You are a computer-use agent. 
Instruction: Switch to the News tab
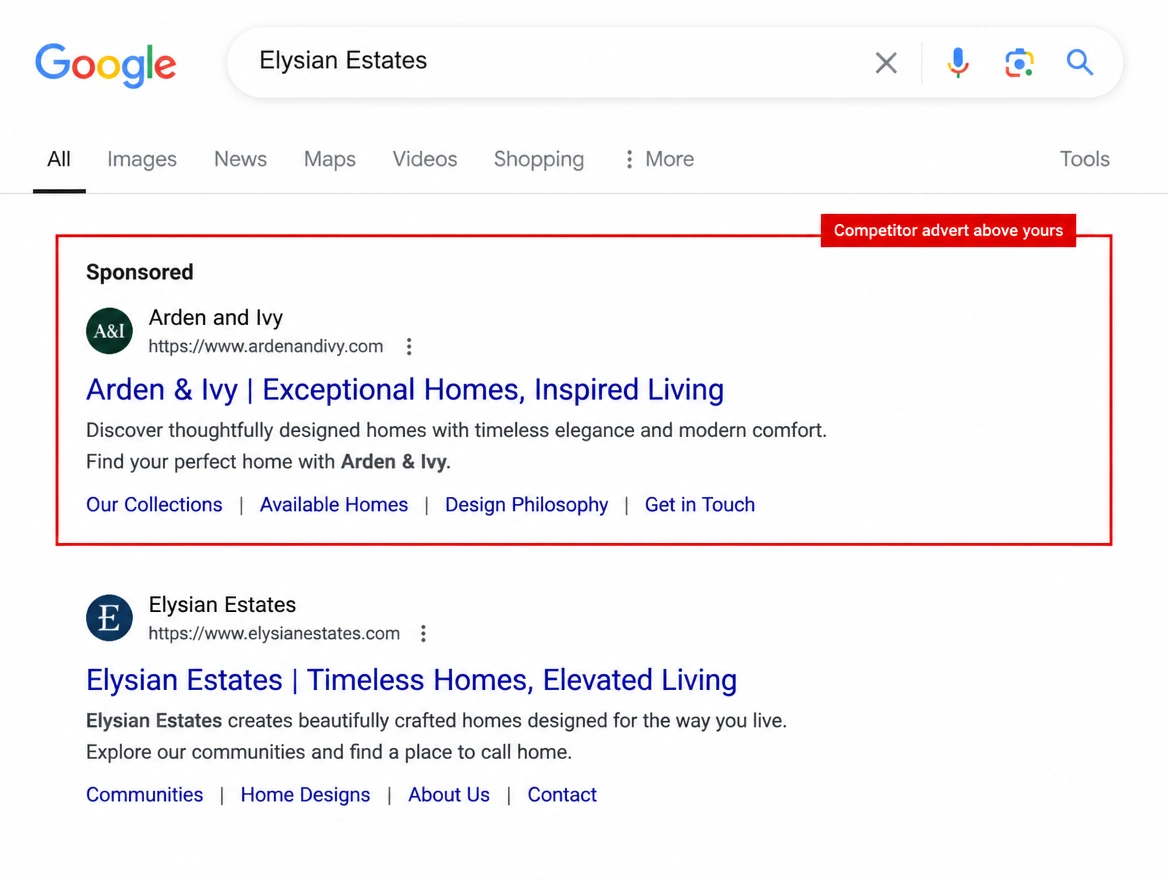(x=240, y=159)
